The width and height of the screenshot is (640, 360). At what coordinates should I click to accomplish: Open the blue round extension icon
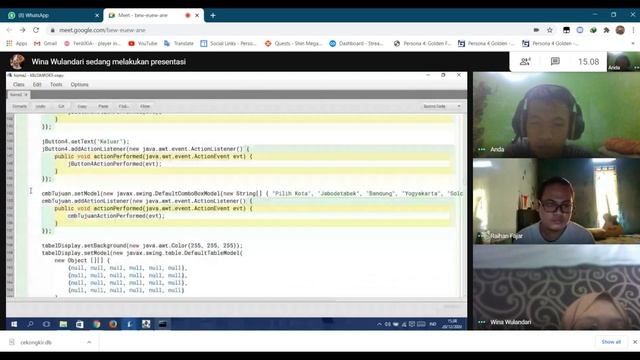coord(580,30)
